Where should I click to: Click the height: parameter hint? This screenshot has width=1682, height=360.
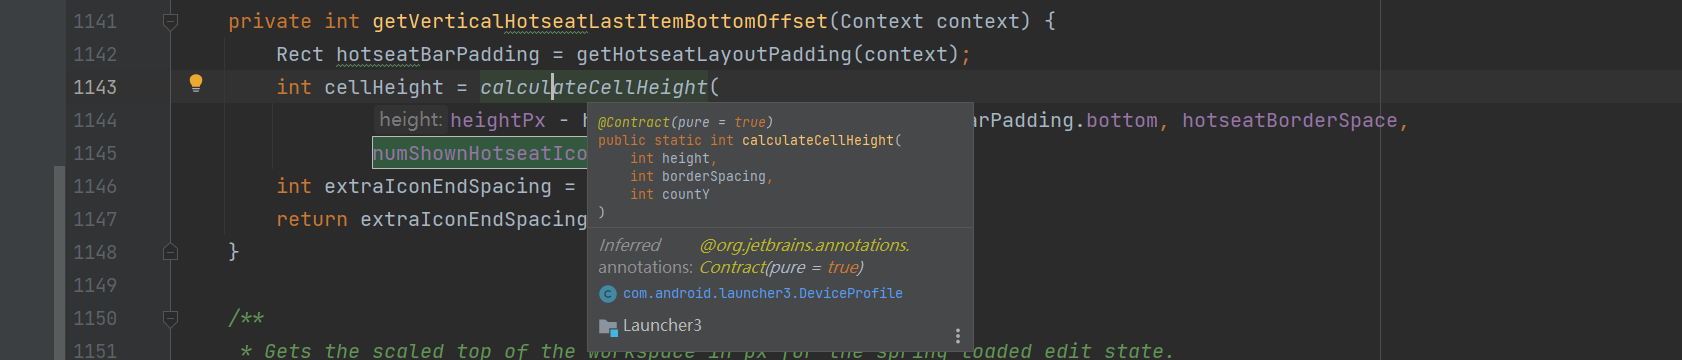pos(410,120)
